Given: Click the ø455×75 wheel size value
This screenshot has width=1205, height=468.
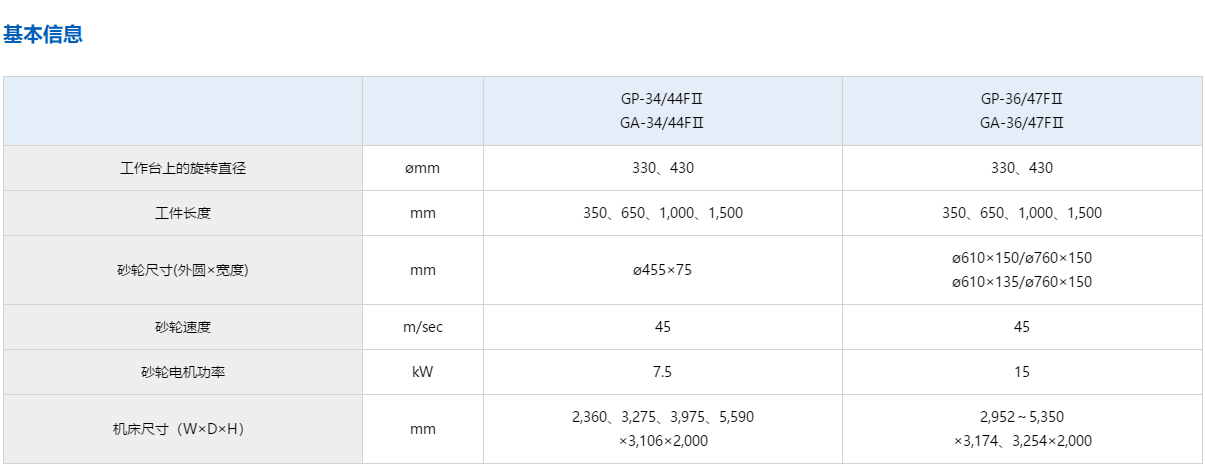Looking at the screenshot, I should click(662, 270).
